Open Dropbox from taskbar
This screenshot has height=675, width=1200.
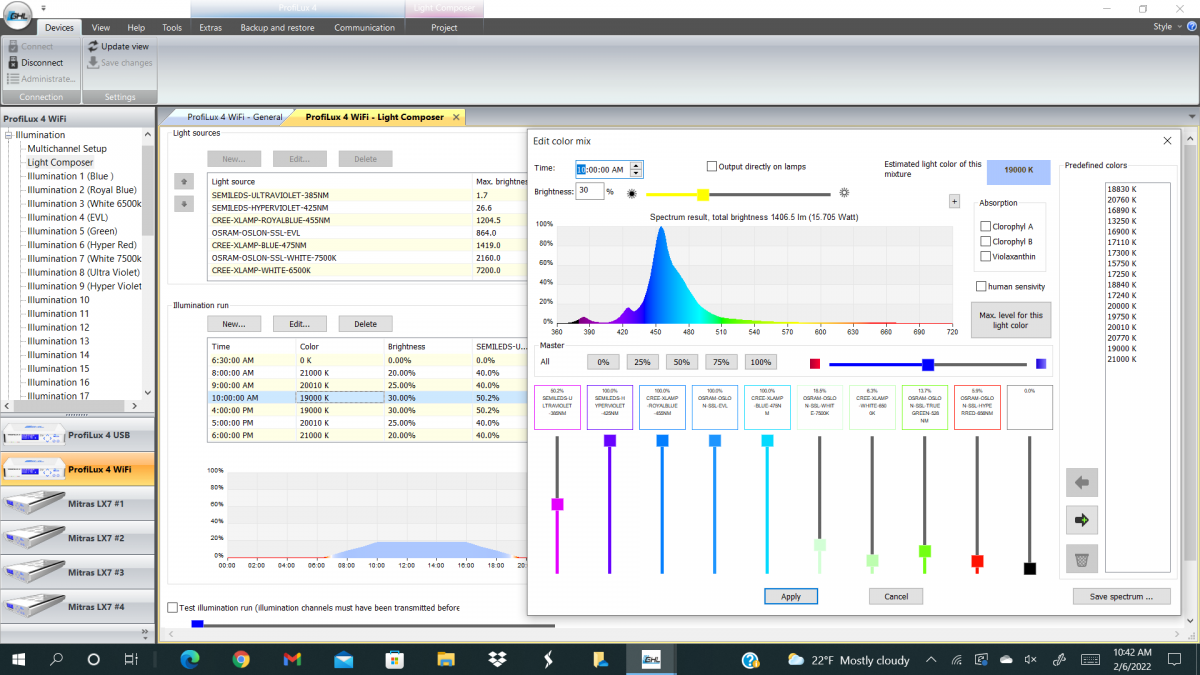tap(497, 659)
